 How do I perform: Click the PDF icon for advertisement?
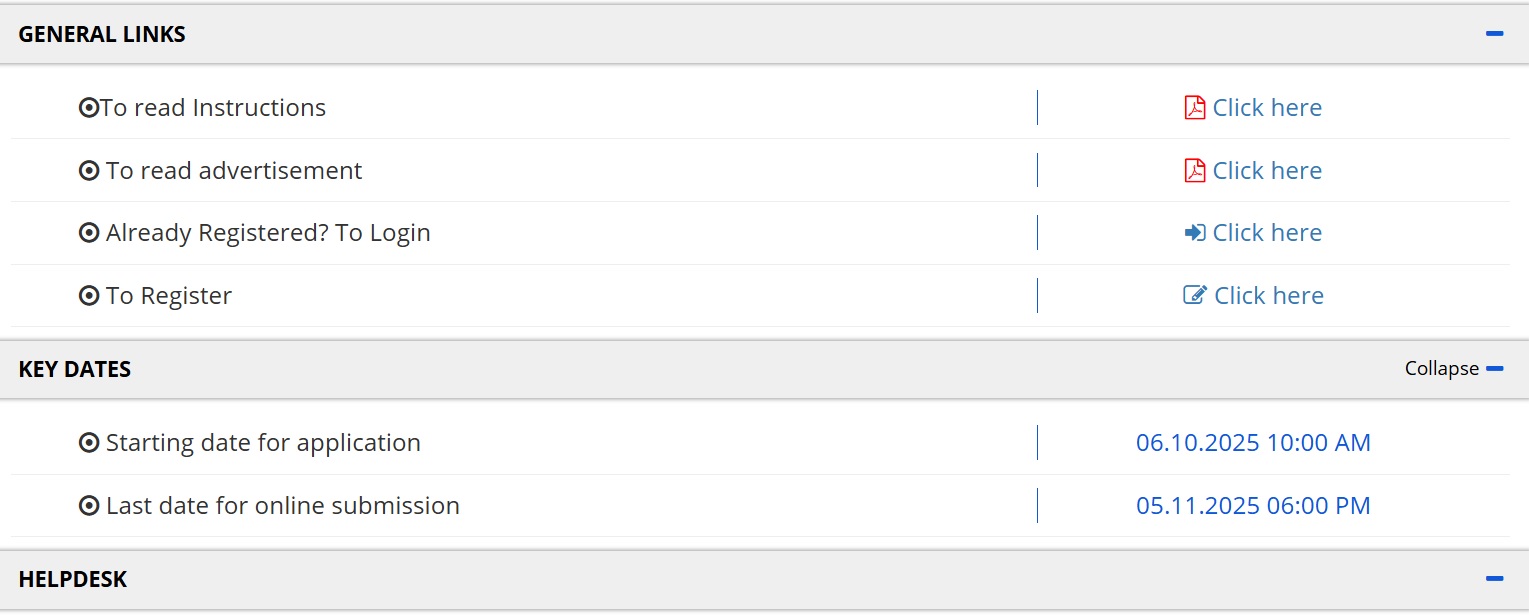pyautogui.click(x=1194, y=171)
